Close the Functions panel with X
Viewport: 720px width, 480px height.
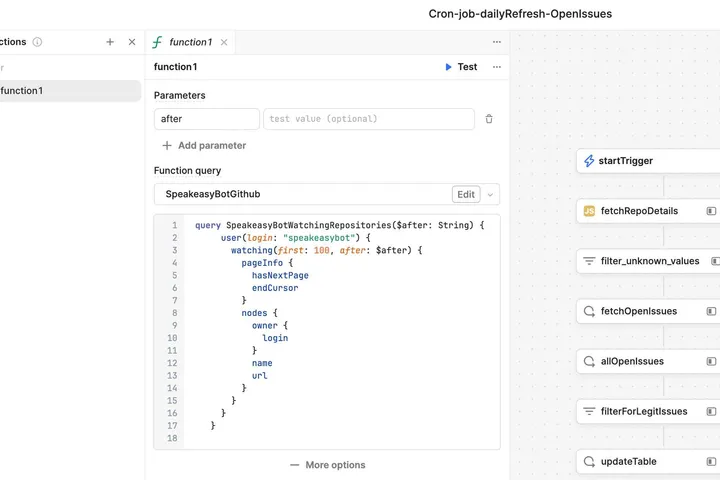[x=132, y=42]
